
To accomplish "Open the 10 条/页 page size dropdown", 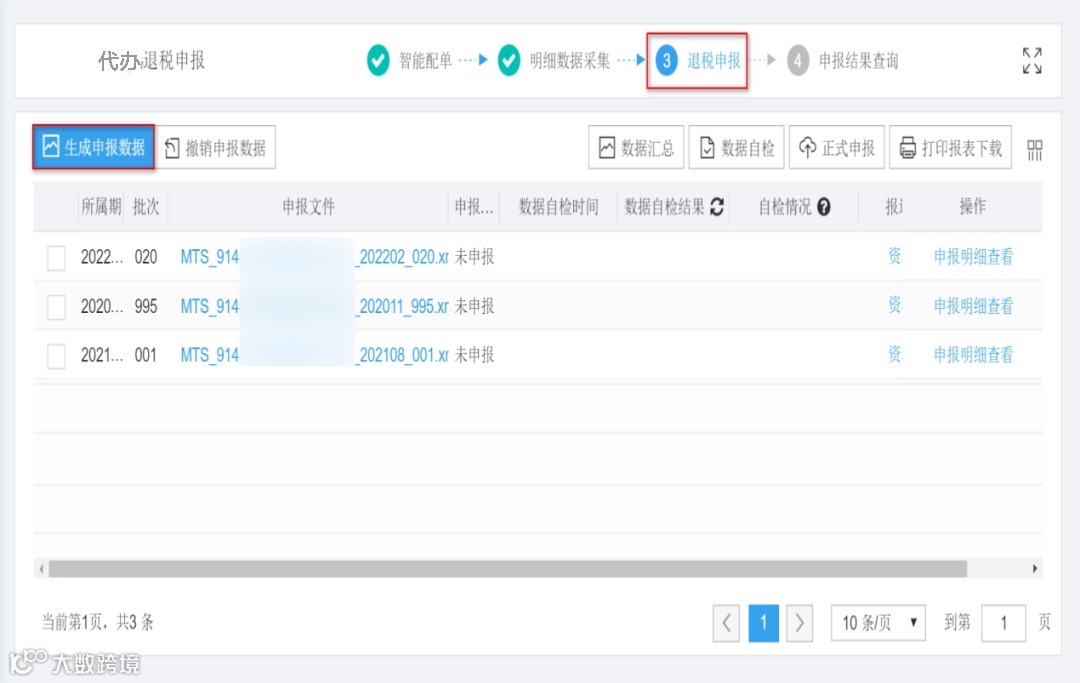I will pos(878,623).
